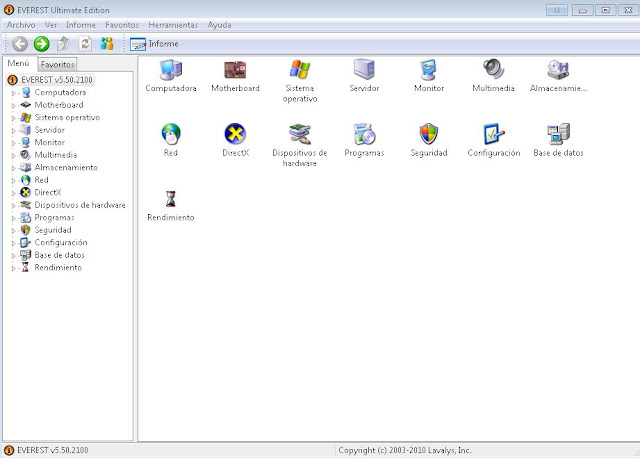Open the Ayuda menu
The image size is (640, 458).
point(219,25)
